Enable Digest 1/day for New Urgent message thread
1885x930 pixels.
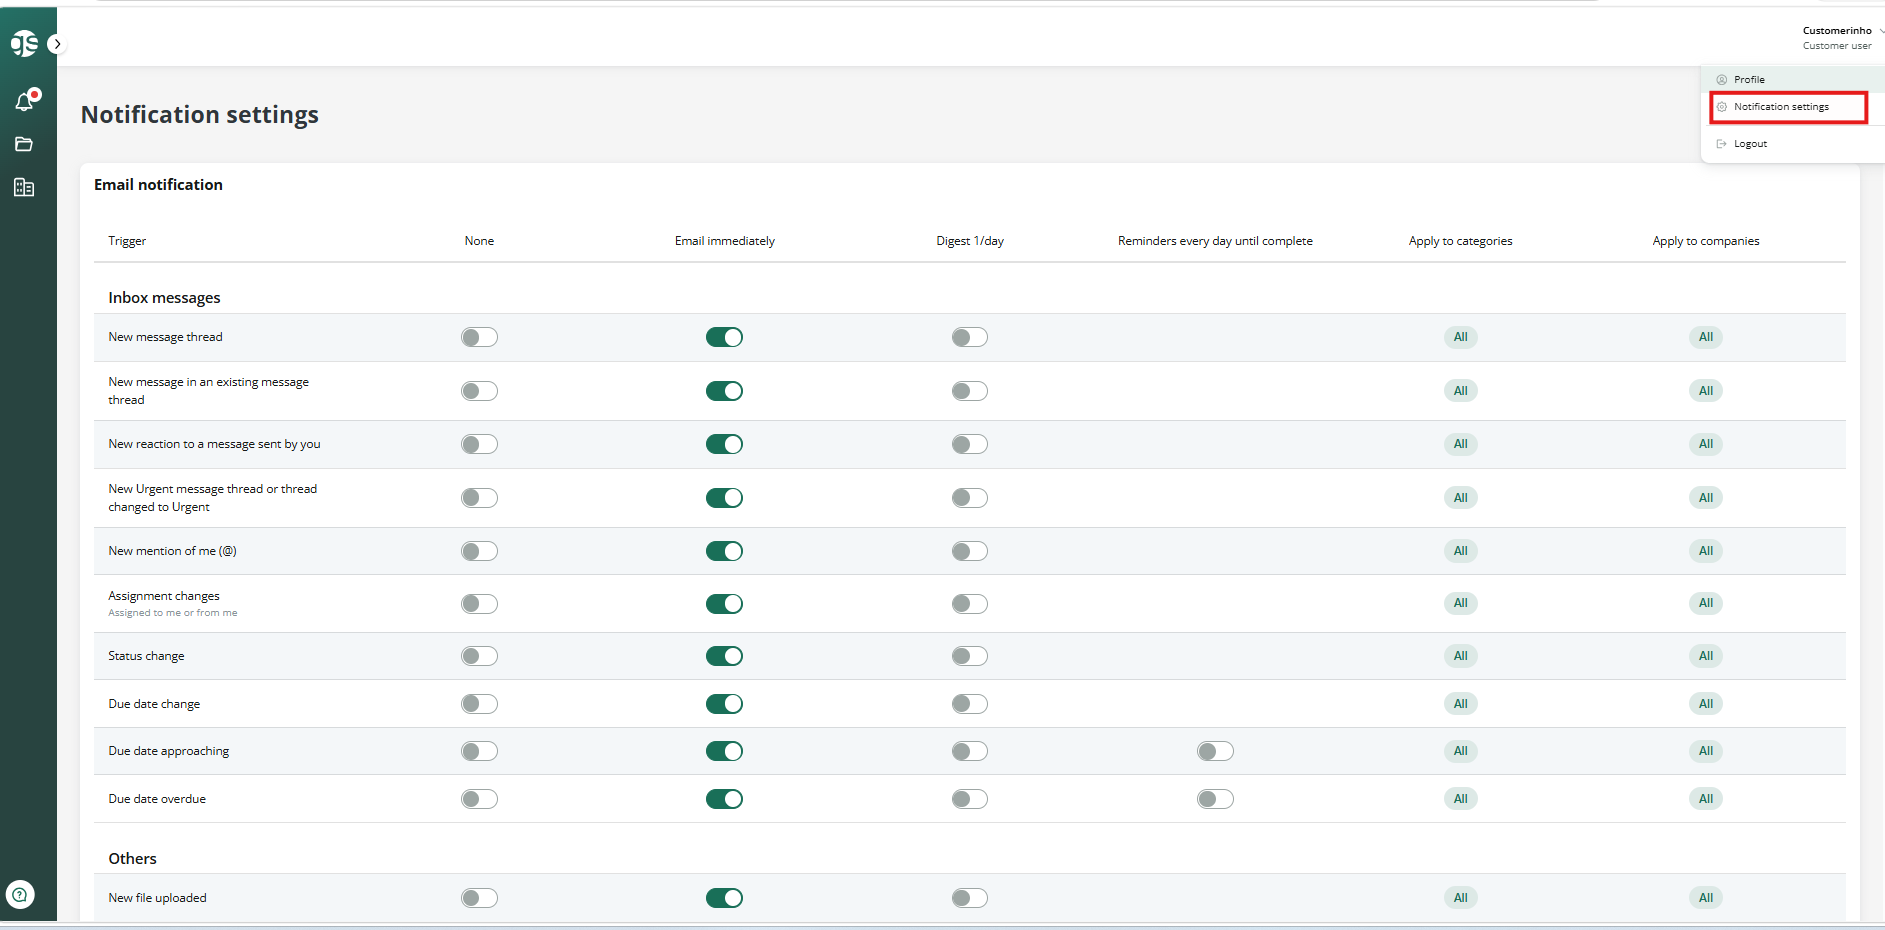(x=969, y=498)
